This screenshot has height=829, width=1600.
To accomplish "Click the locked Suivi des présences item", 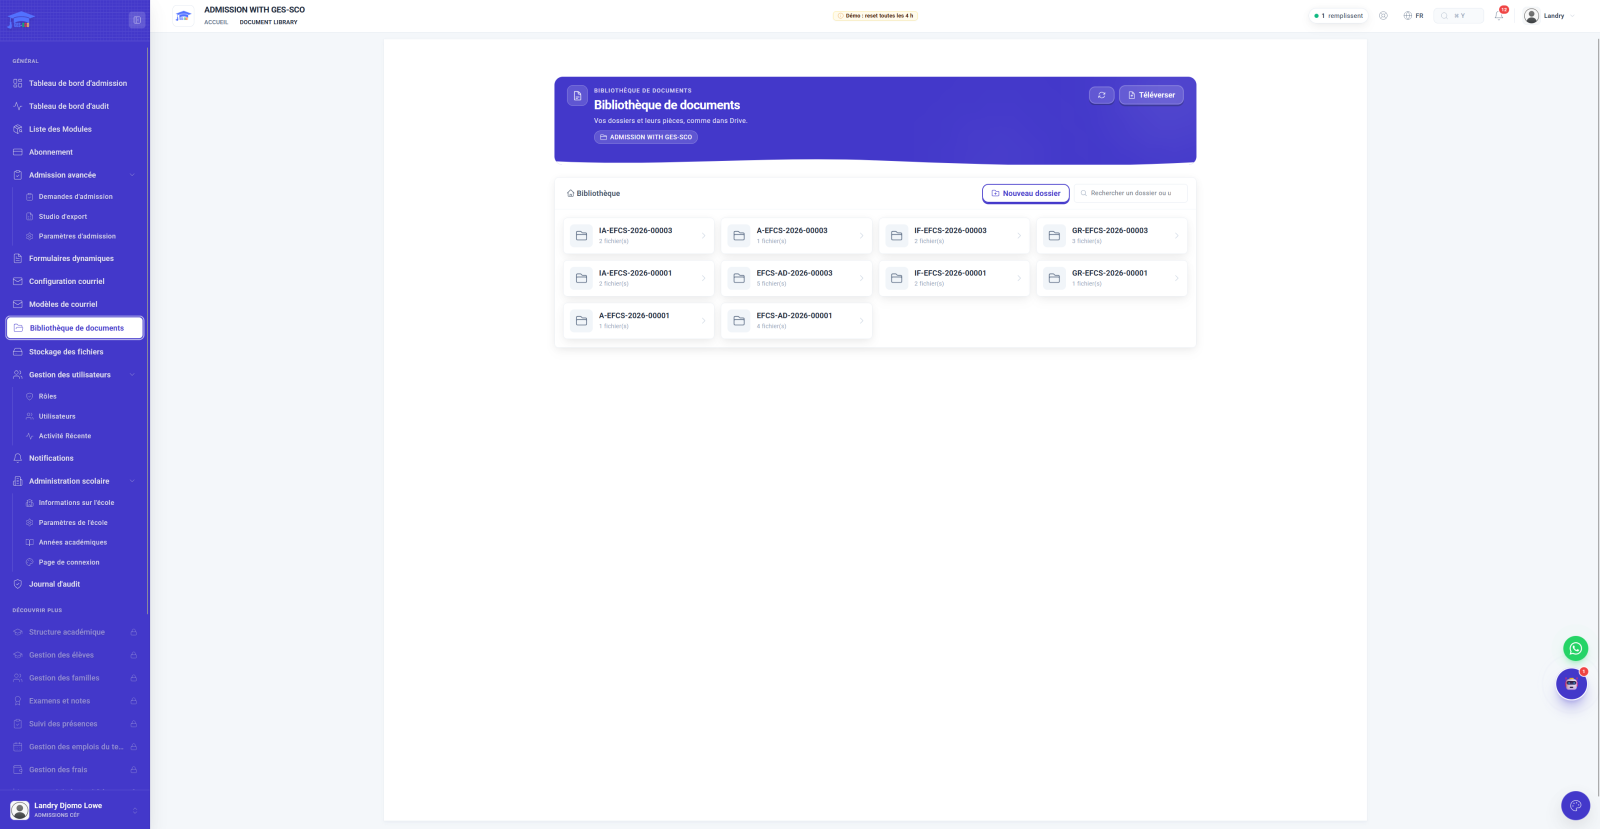I will (x=75, y=724).
